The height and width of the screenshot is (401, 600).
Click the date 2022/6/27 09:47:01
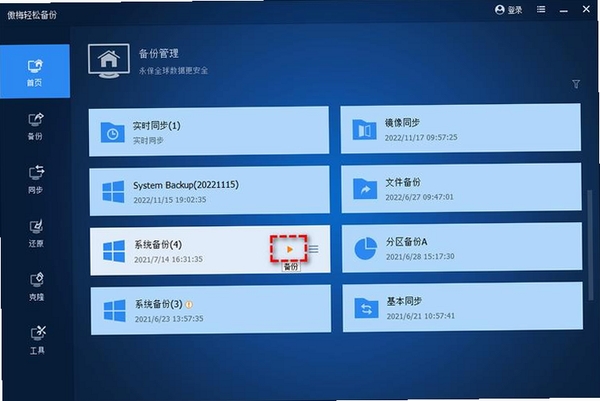pos(419,197)
